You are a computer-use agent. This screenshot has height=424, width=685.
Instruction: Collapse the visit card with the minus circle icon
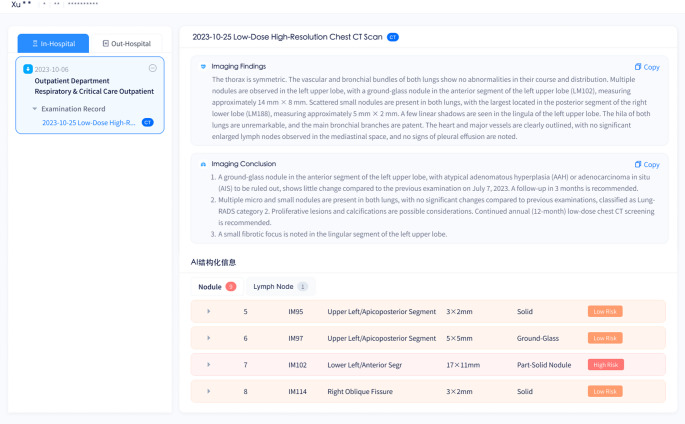tap(152, 68)
